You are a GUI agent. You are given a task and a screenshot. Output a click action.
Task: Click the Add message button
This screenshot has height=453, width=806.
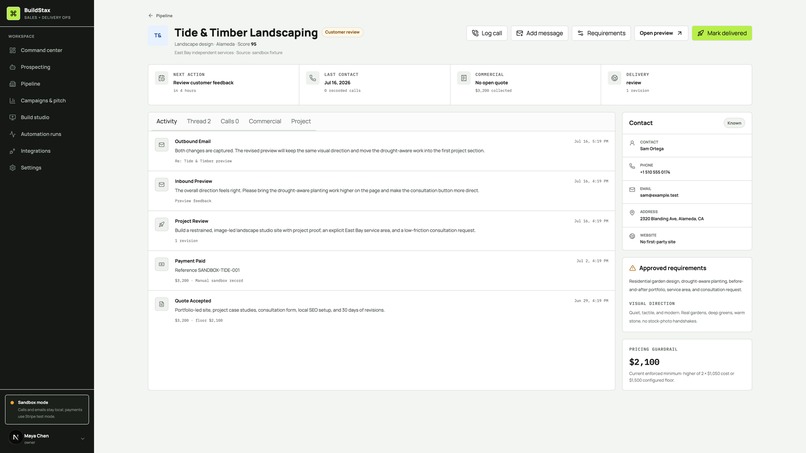(540, 33)
